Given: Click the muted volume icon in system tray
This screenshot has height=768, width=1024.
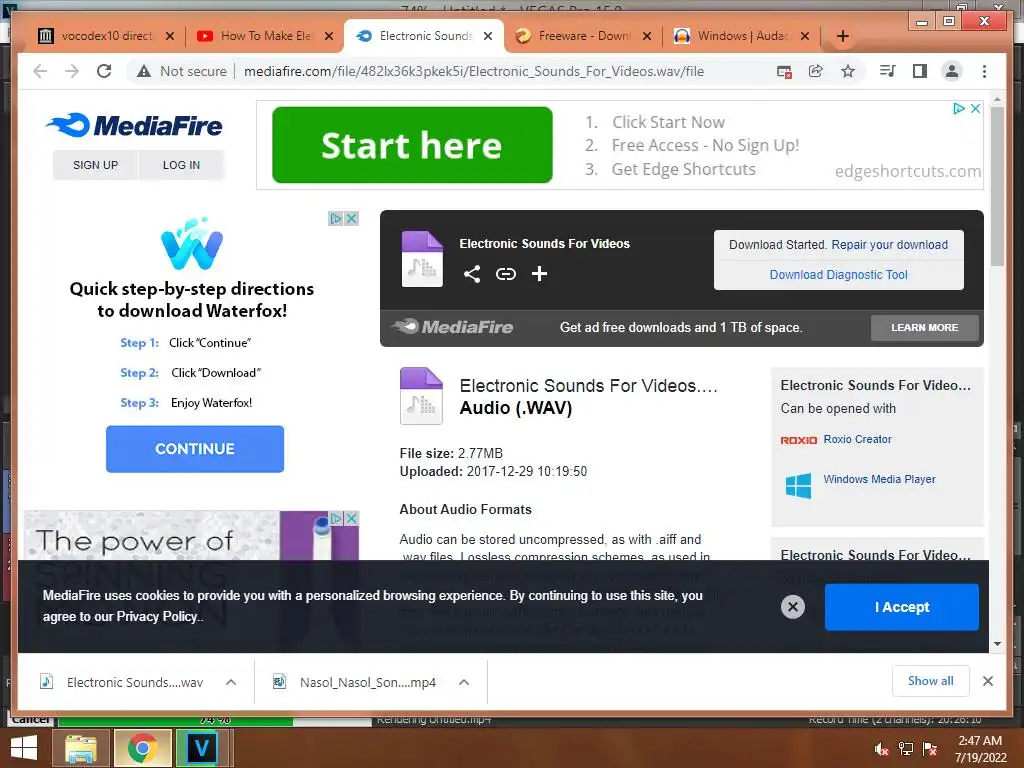Looking at the screenshot, I should tap(881, 749).
